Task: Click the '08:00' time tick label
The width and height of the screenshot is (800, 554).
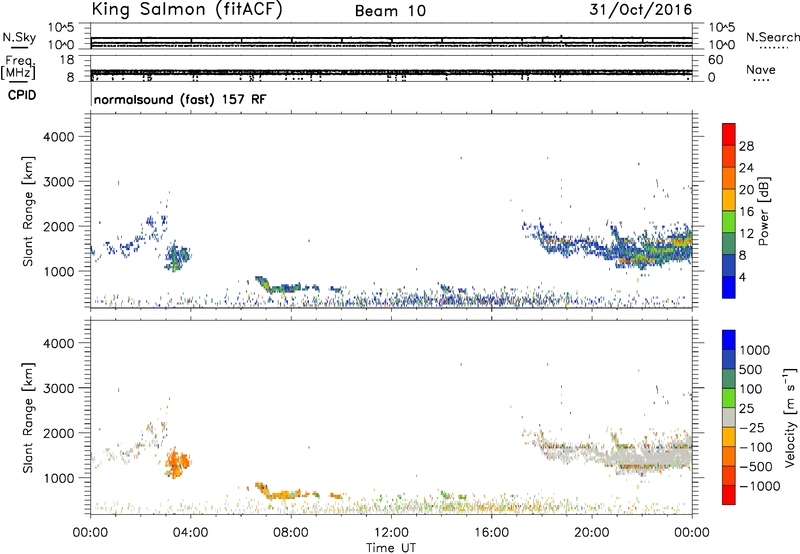Action: pyautogui.click(x=291, y=533)
